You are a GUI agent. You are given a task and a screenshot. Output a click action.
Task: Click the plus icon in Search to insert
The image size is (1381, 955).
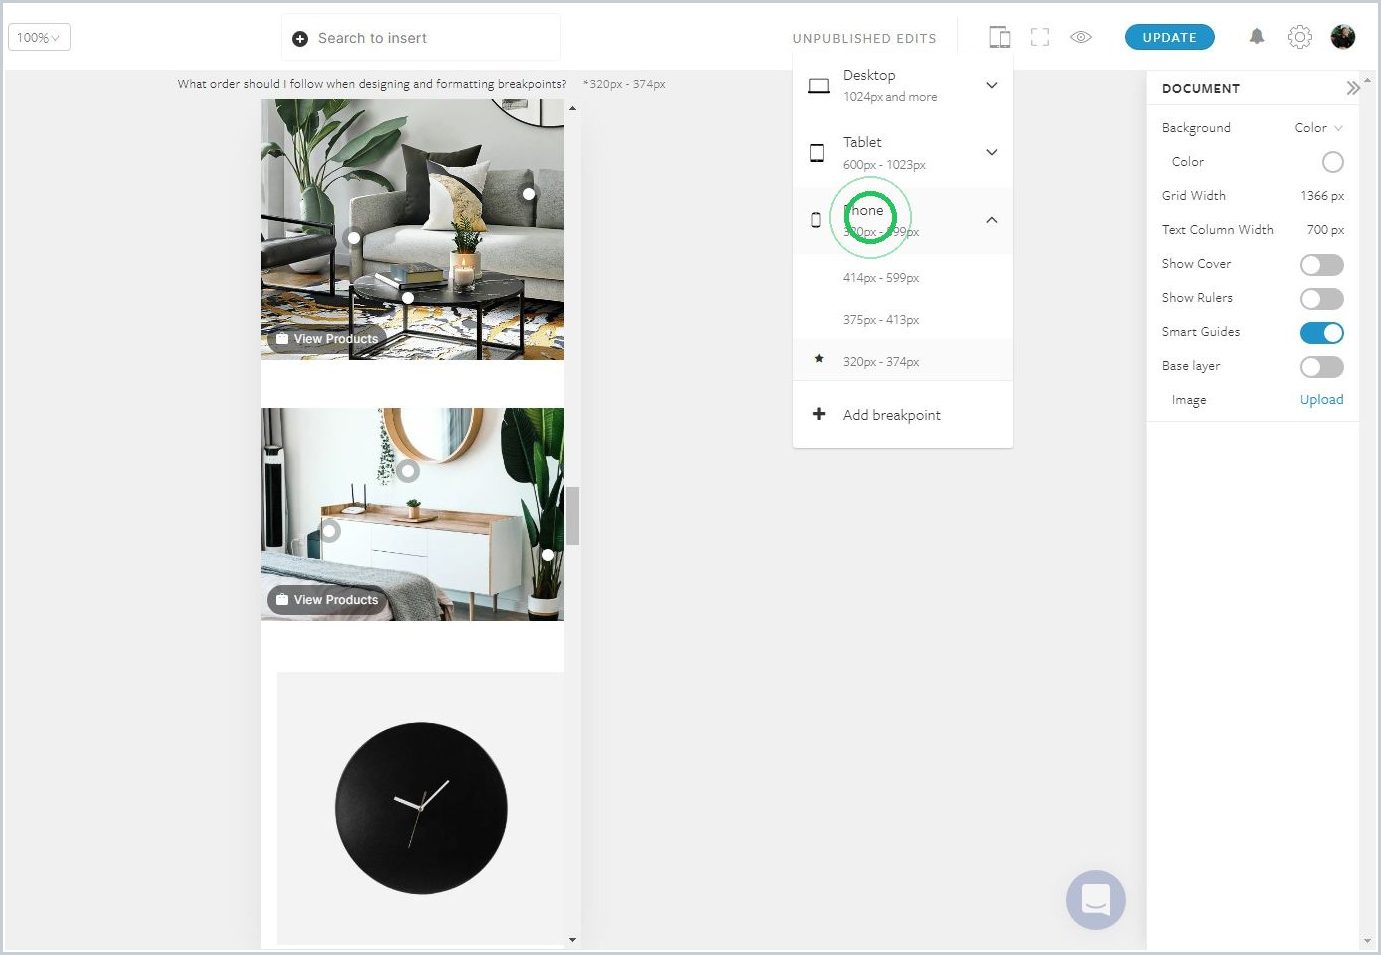pyautogui.click(x=300, y=39)
